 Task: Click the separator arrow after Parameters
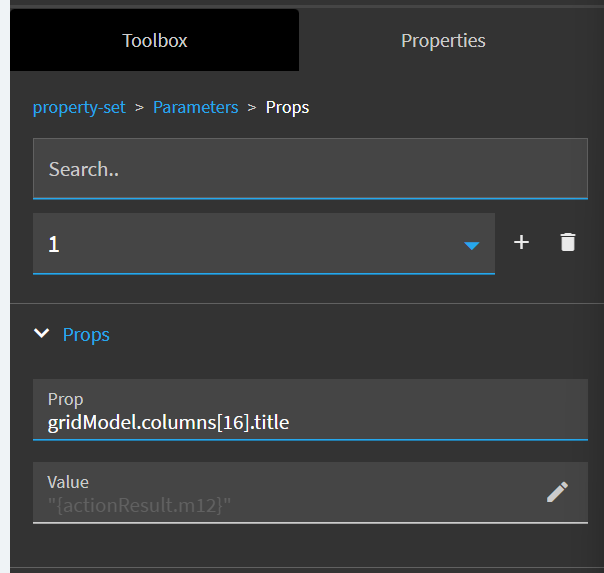252,107
